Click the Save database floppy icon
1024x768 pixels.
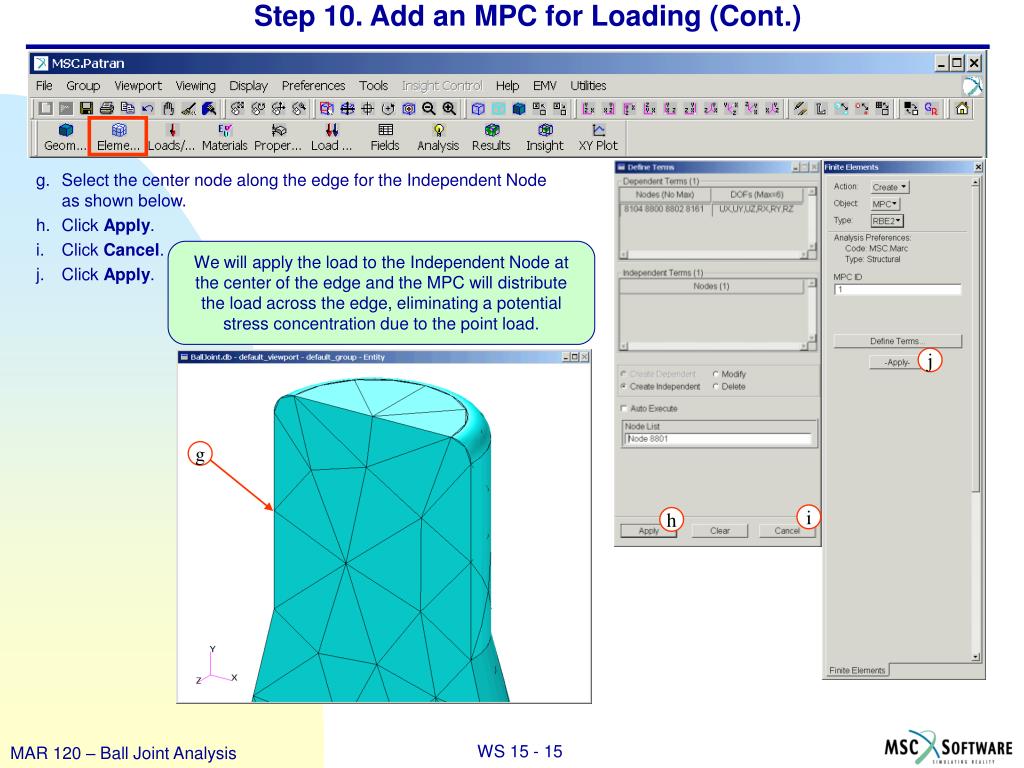tap(86, 108)
